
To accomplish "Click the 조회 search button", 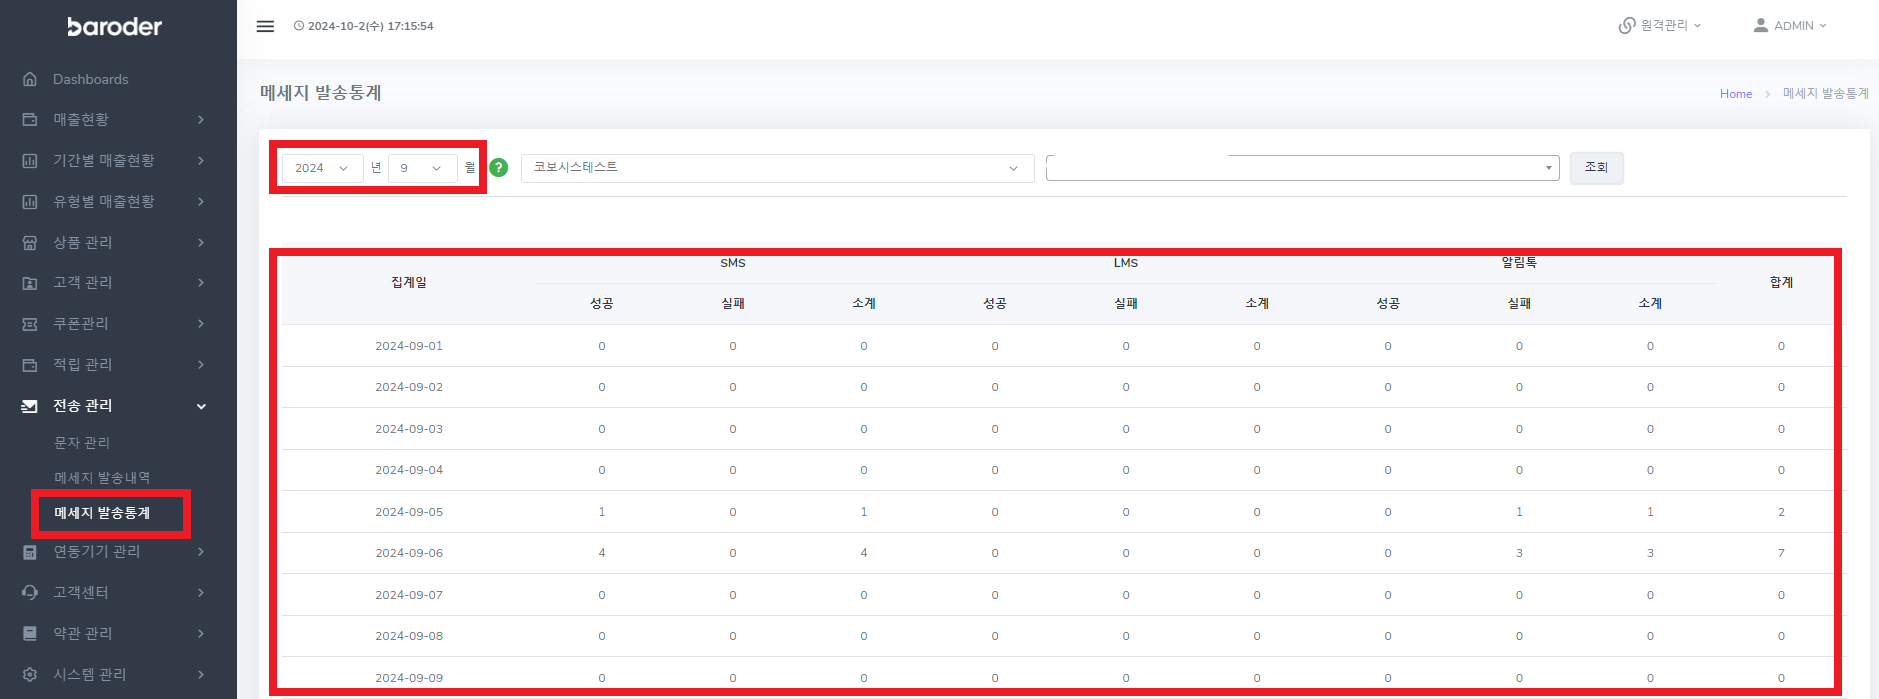I will click(x=1596, y=168).
